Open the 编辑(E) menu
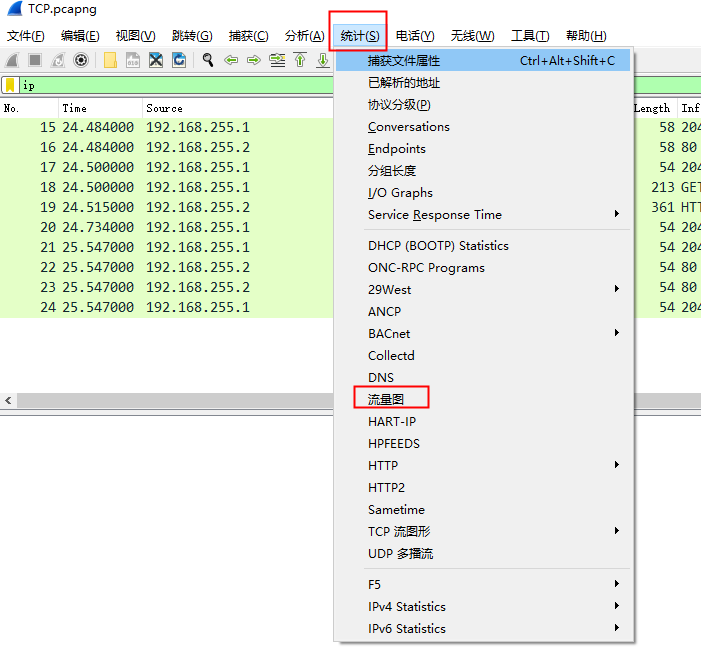The width and height of the screenshot is (701, 663). coord(80,35)
